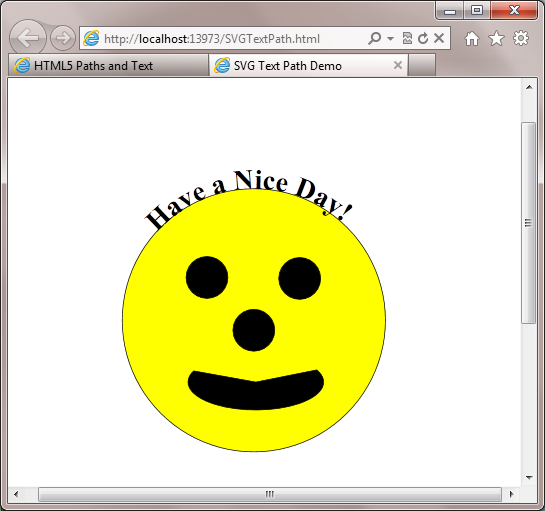Refresh the page with the reload icon
This screenshot has height=511, width=545.
click(423, 38)
